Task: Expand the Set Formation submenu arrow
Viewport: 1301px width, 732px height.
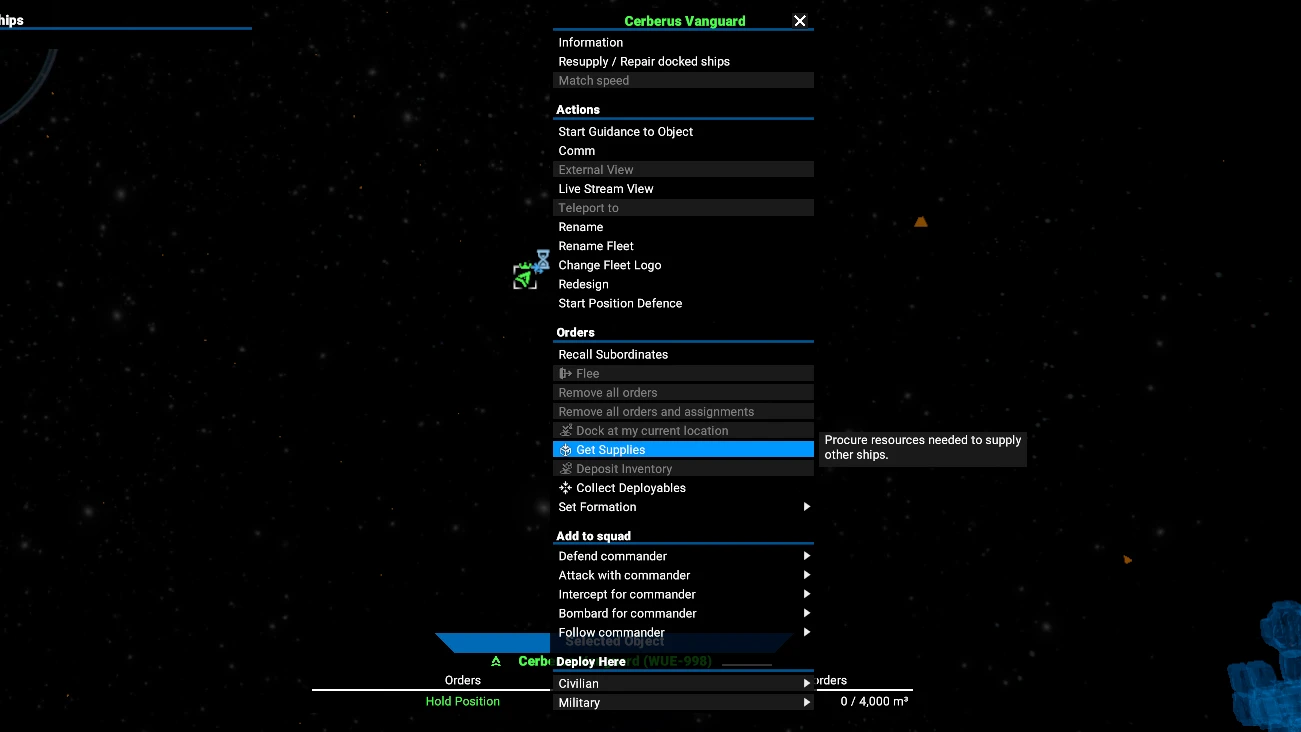Action: coord(806,507)
